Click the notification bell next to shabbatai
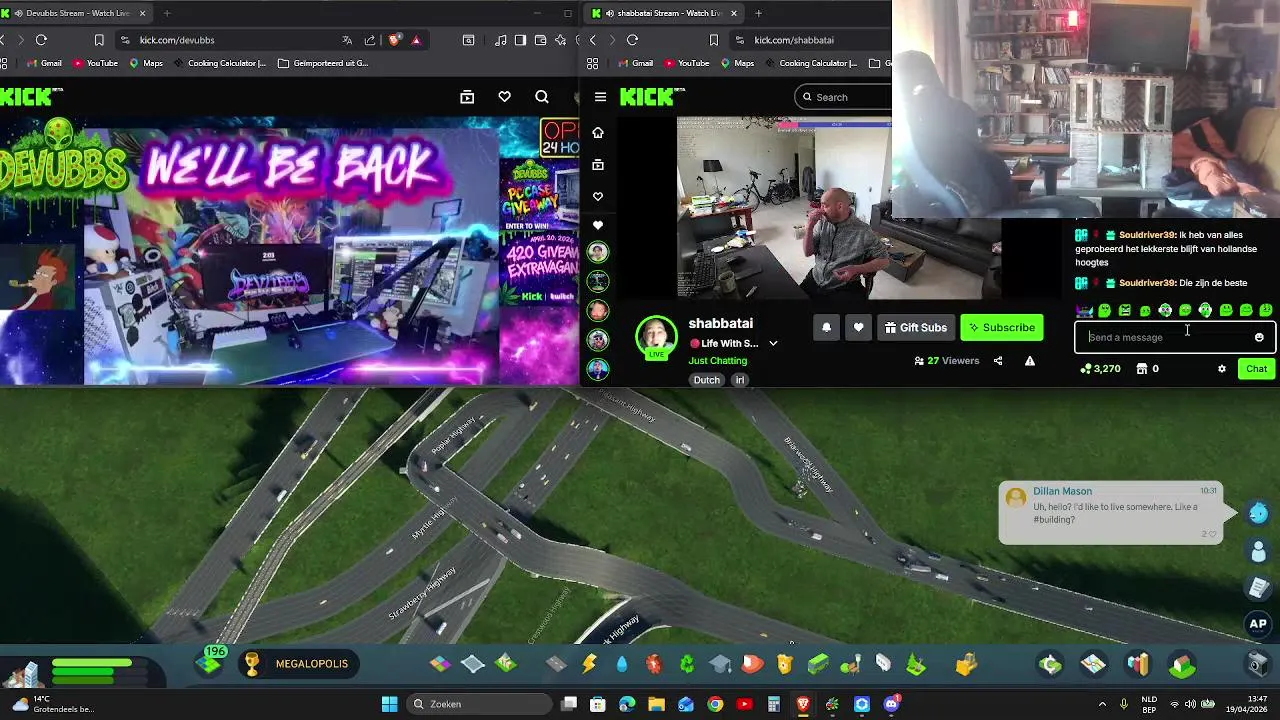The width and height of the screenshot is (1280, 720). 826,327
